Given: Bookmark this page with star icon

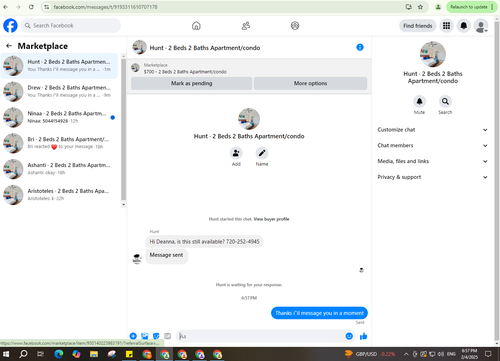Looking at the screenshot, I should click(x=420, y=7).
